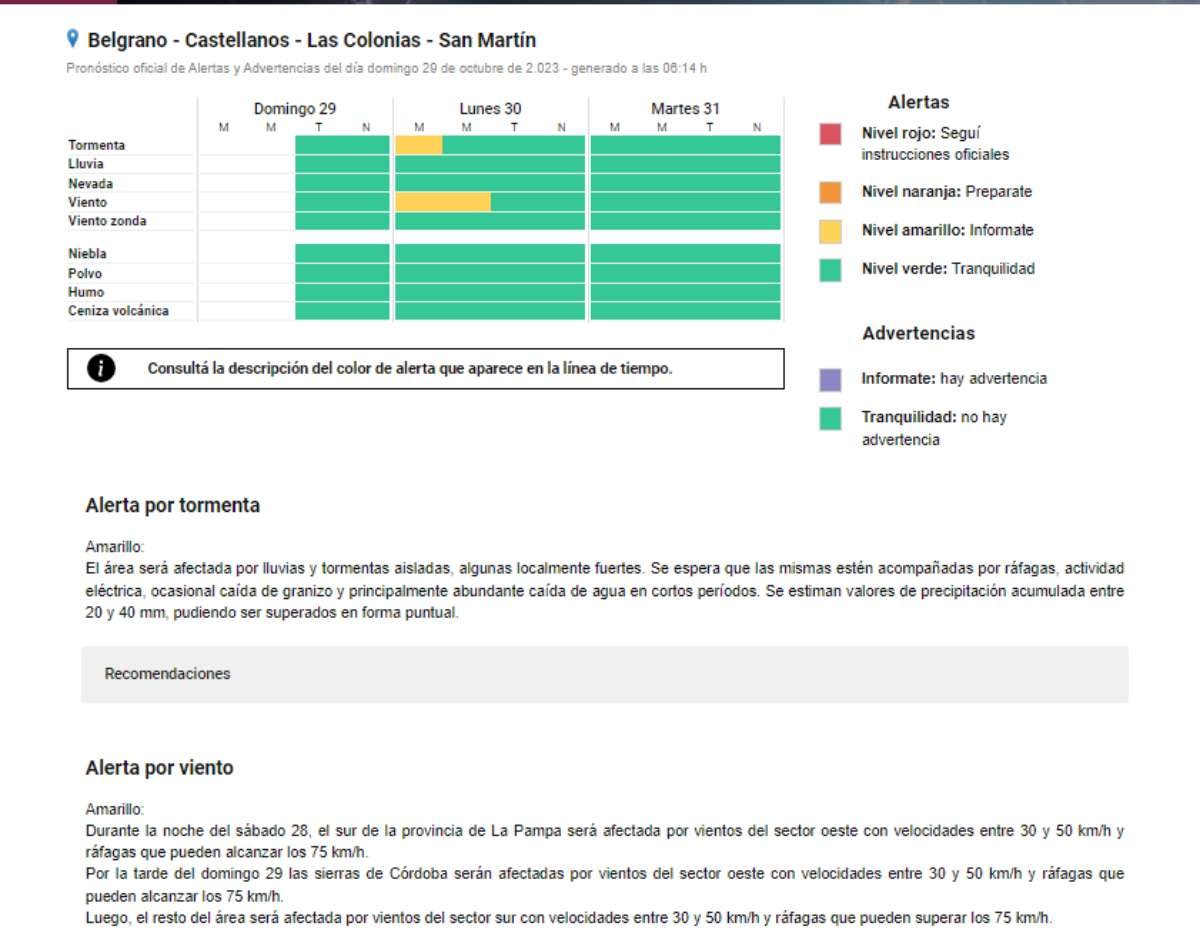The height and width of the screenshot is (943, 1200).
Task: Click the green Nivel verde legend swatch
Action: click(x=830, y=270)
